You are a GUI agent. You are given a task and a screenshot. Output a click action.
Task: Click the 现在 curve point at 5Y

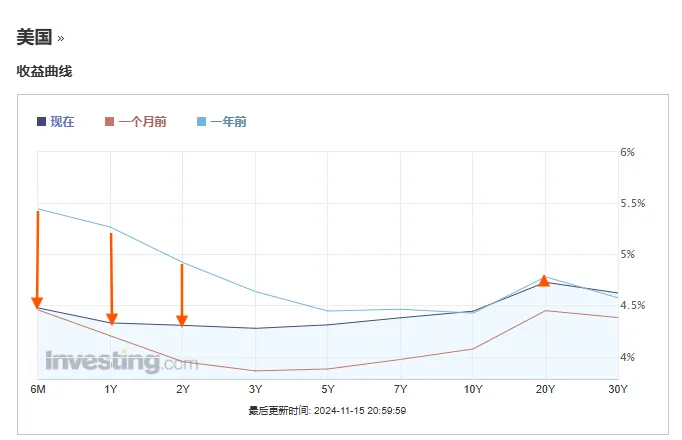[x=328, y=325]
